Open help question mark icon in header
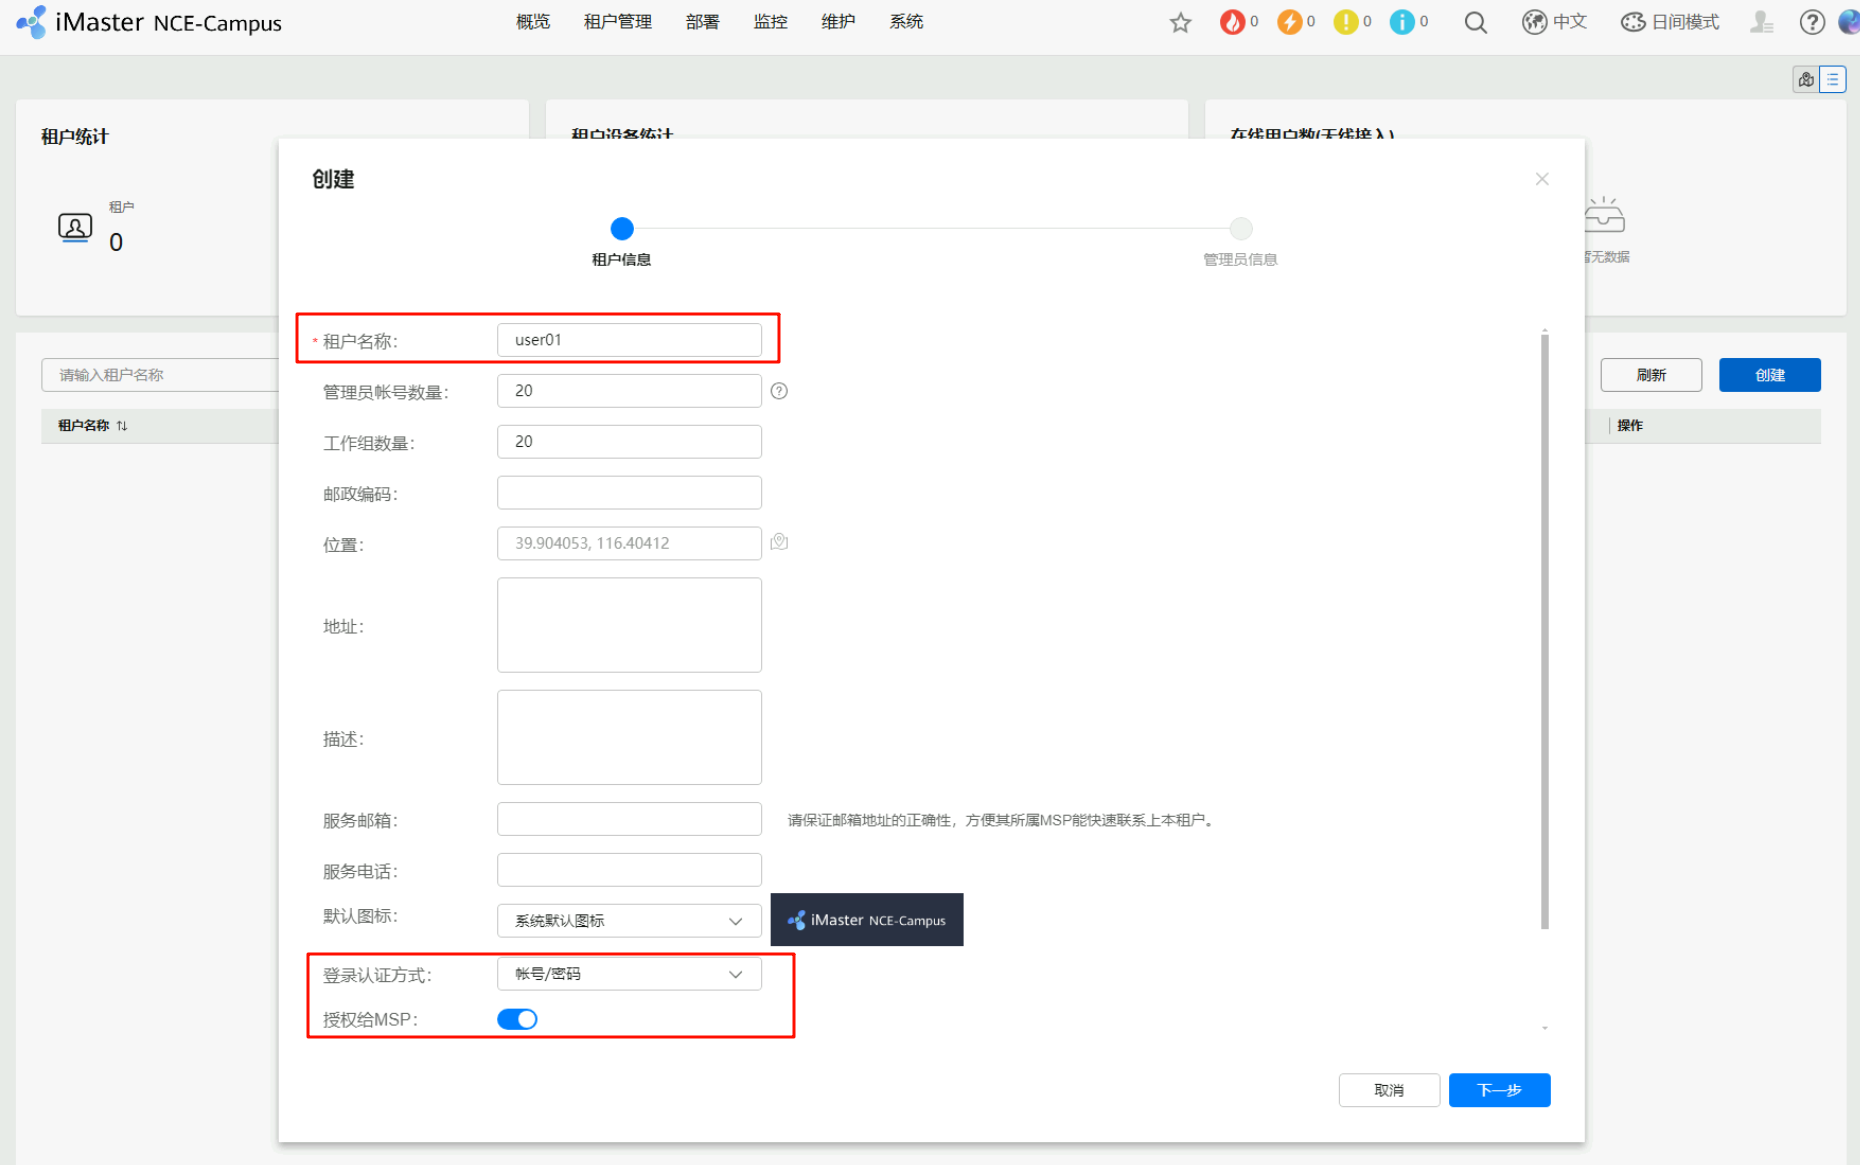The width and height of the screenshot is (1860, 1165). point(1811,22)
